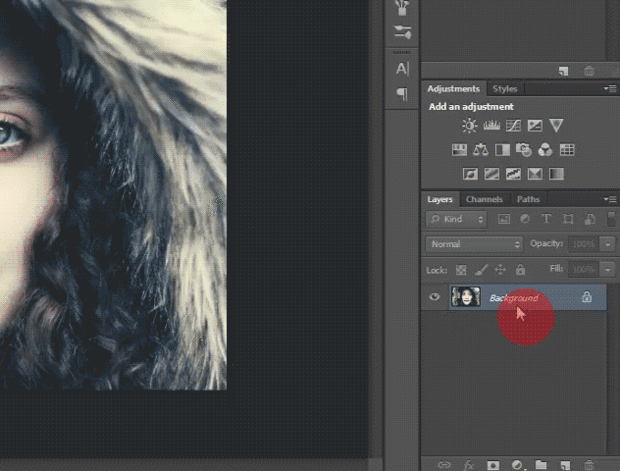Image resolution: width=620 pixels, height=471 pixels.
Task: Turn layer filtering switch on or off
Action: coord(611,219)
